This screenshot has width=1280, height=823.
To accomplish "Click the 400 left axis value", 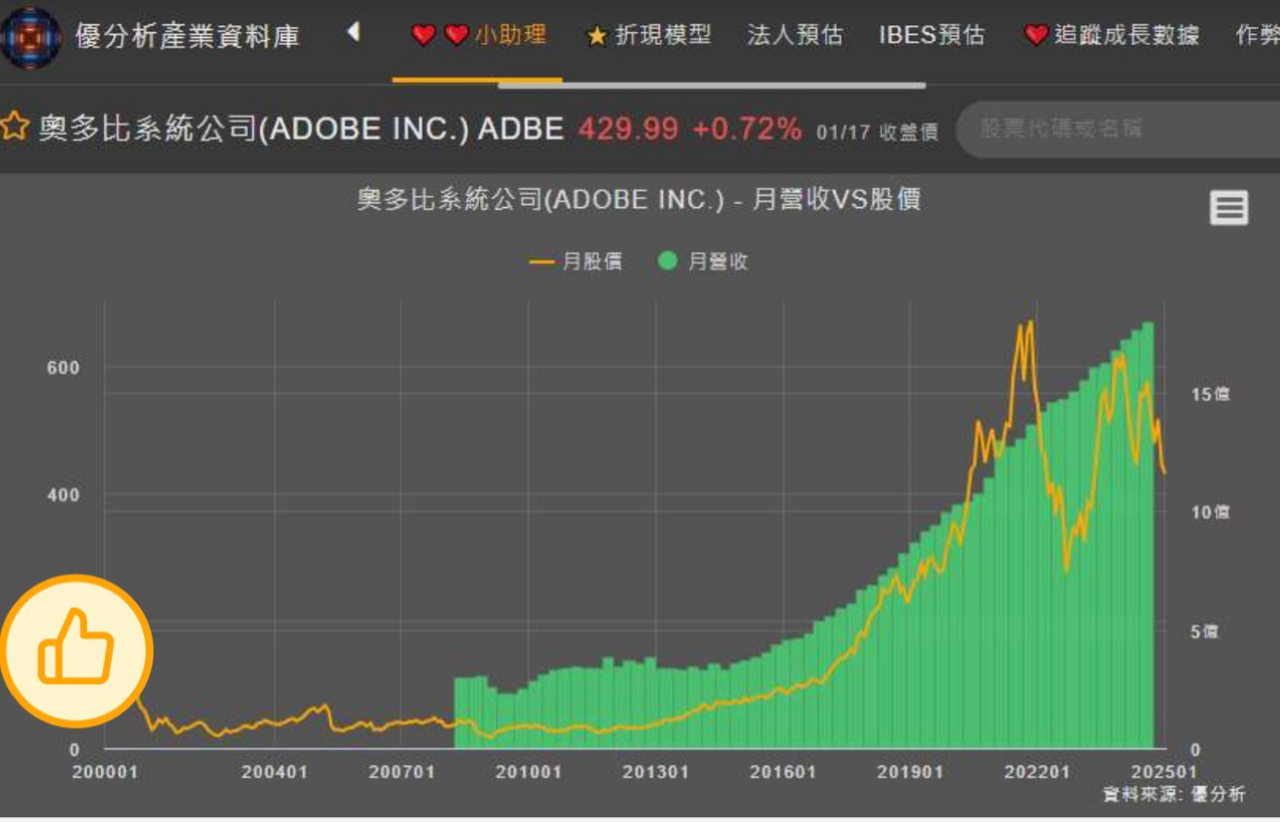I will point(63,495).
